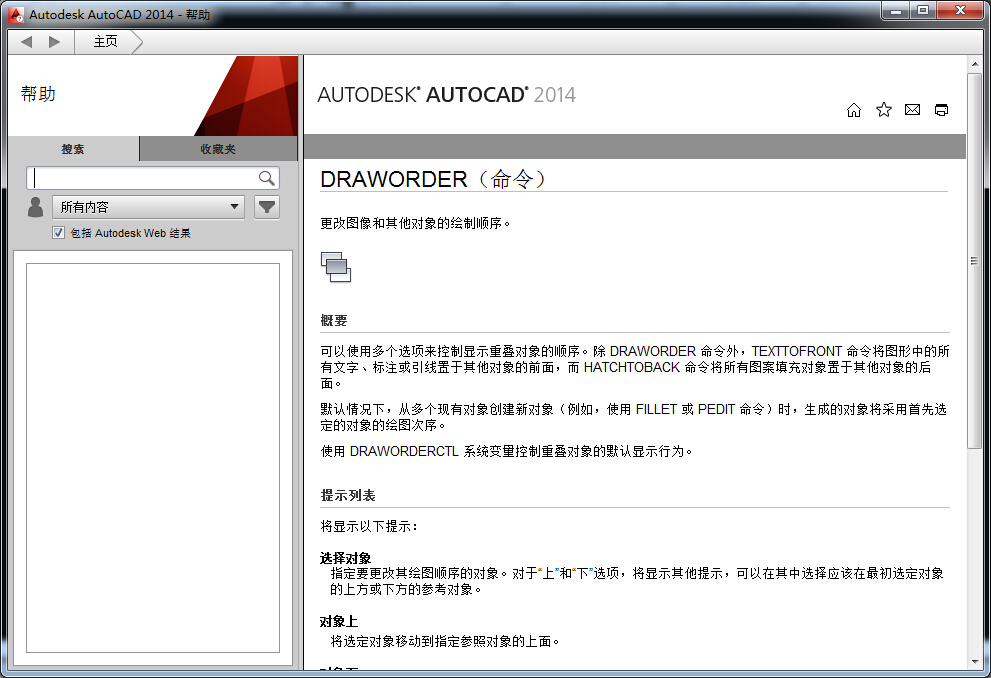Screen dimensions: 991x678
Task: Click the content scrollbar down arrow
Action: [x=974, y=661]
